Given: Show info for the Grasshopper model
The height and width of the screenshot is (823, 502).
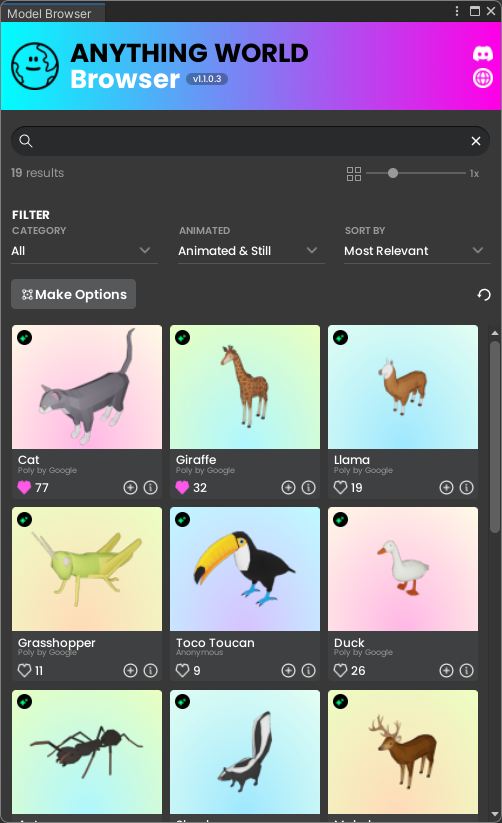Looking at the screenshot, I should (151, 670).
